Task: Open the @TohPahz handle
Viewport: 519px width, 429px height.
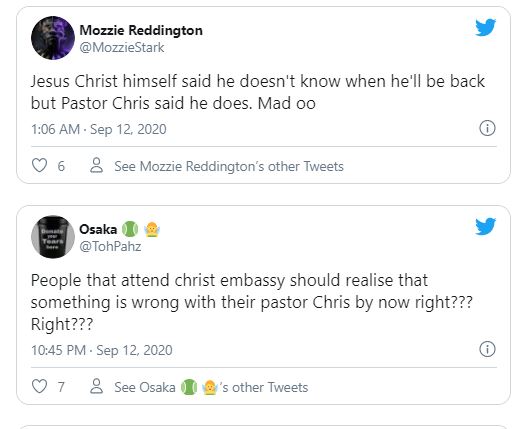Action: tap(110, 246)
